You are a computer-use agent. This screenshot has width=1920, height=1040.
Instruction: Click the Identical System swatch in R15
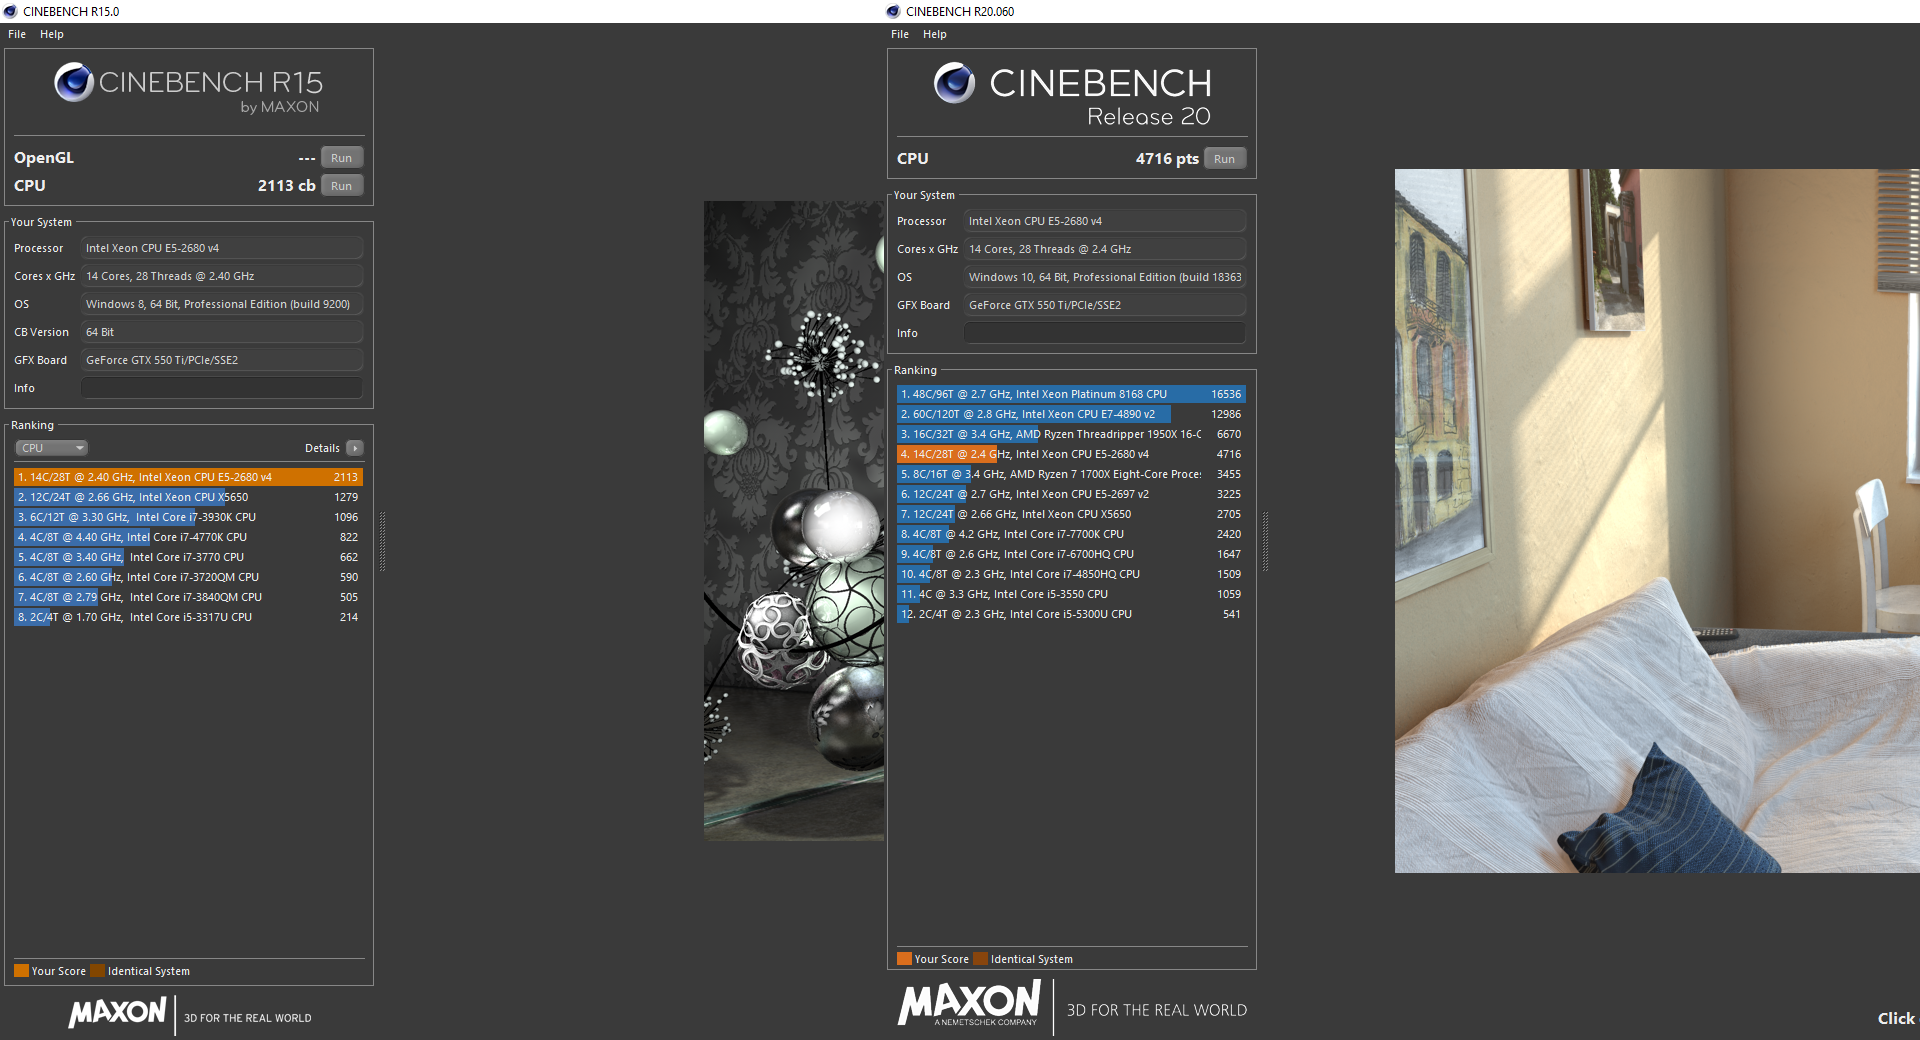tap(97, 971)
